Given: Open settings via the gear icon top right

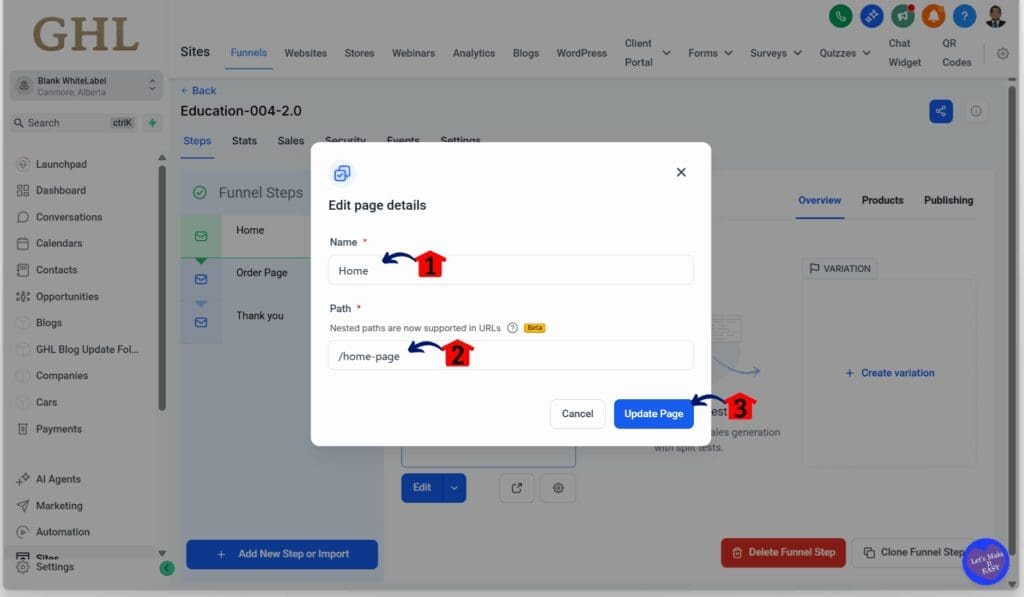Looking at the screenshot, I should point(1003,53).
